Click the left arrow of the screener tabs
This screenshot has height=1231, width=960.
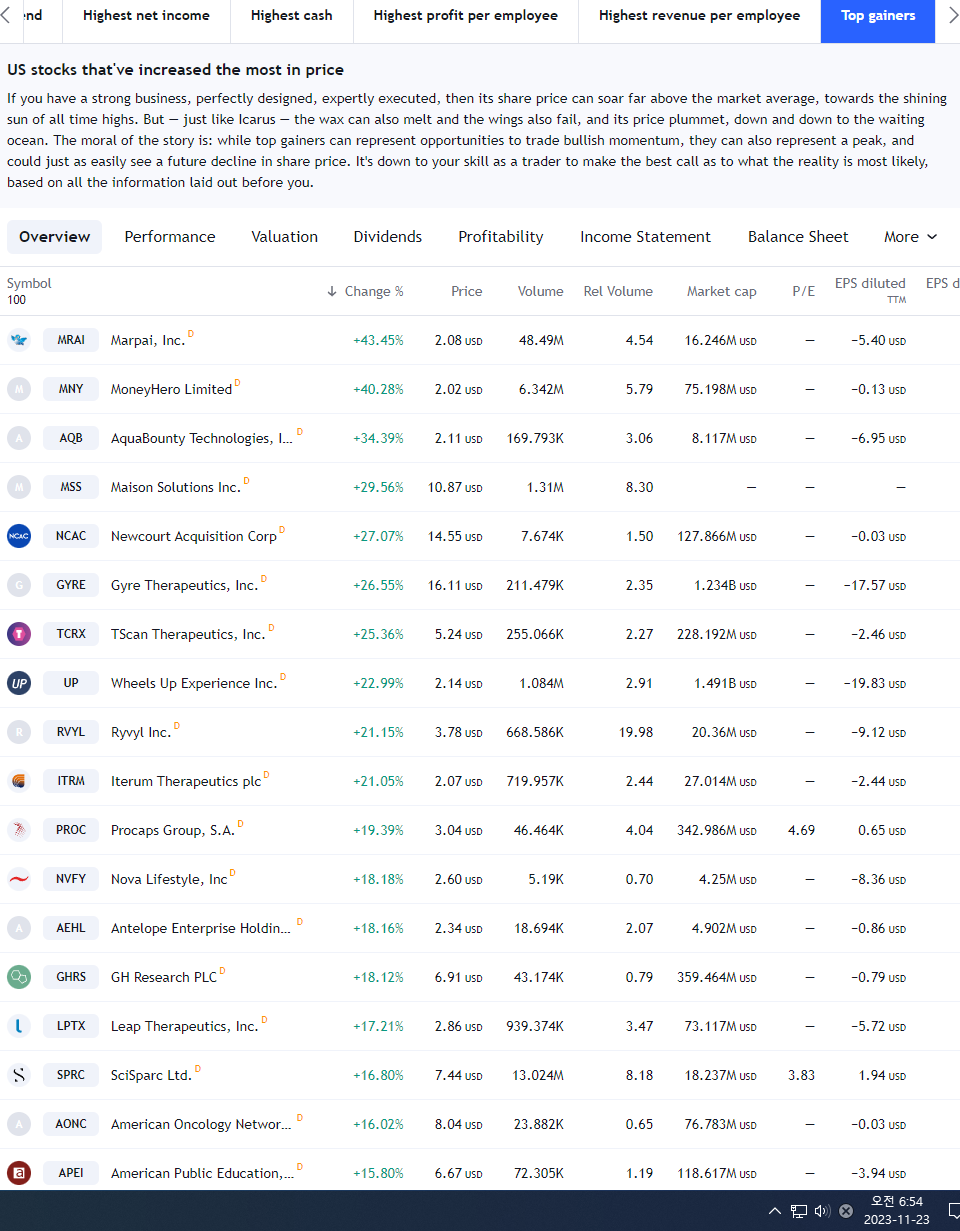point(5,16)
